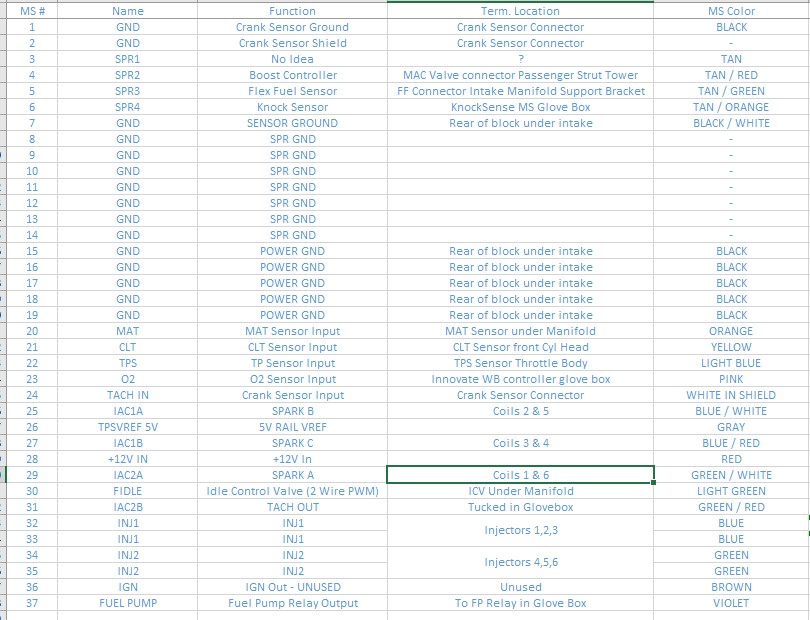
Task: Select the 'SPR2' name cell
Action: coord(128,75)
